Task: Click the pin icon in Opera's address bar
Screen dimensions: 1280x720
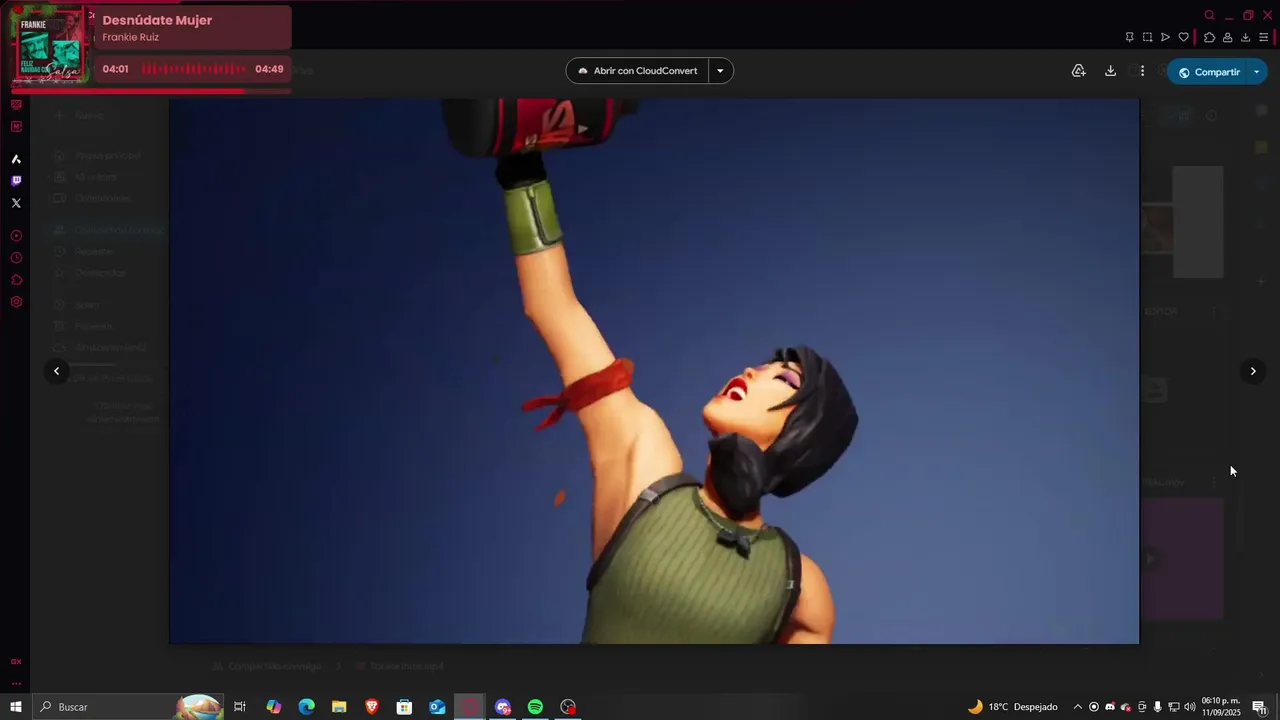Action: (x=1129, y=37)
